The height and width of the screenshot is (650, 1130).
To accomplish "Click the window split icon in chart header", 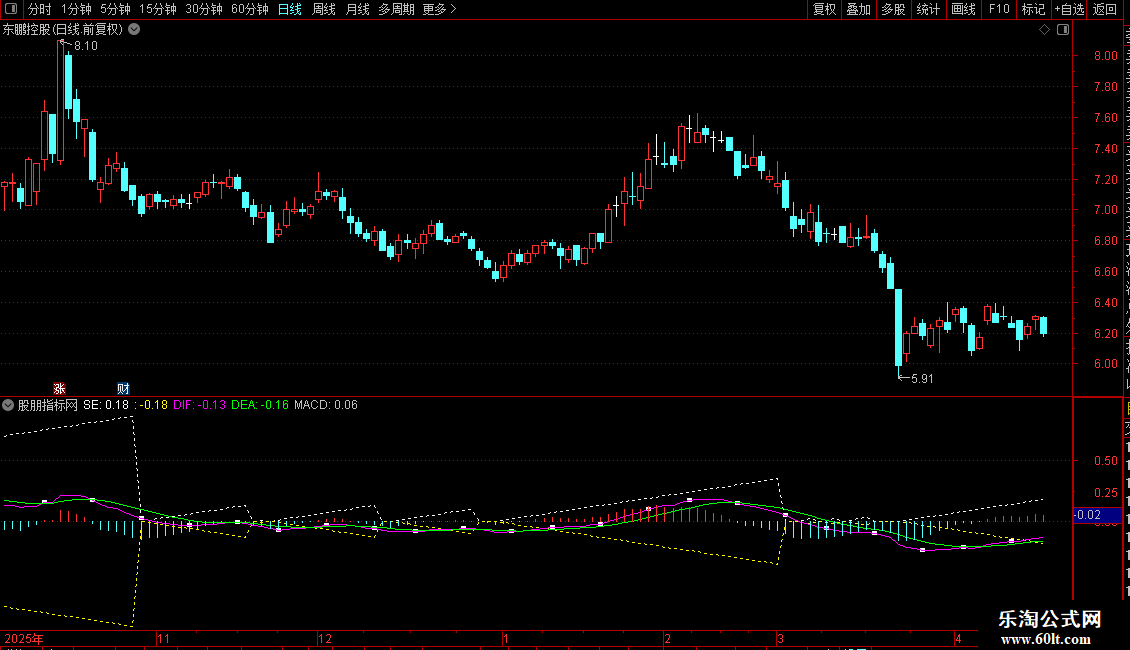I will click(1063, 30).
